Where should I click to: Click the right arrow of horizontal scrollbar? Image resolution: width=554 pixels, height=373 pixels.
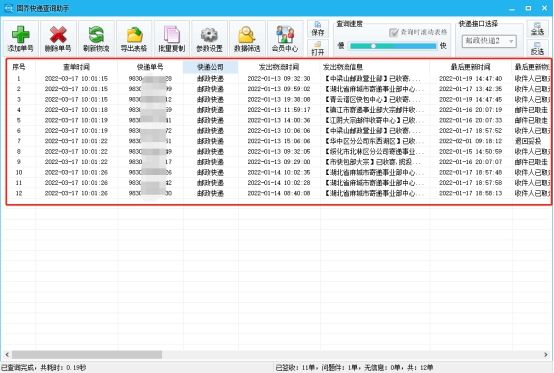point(546,354)
